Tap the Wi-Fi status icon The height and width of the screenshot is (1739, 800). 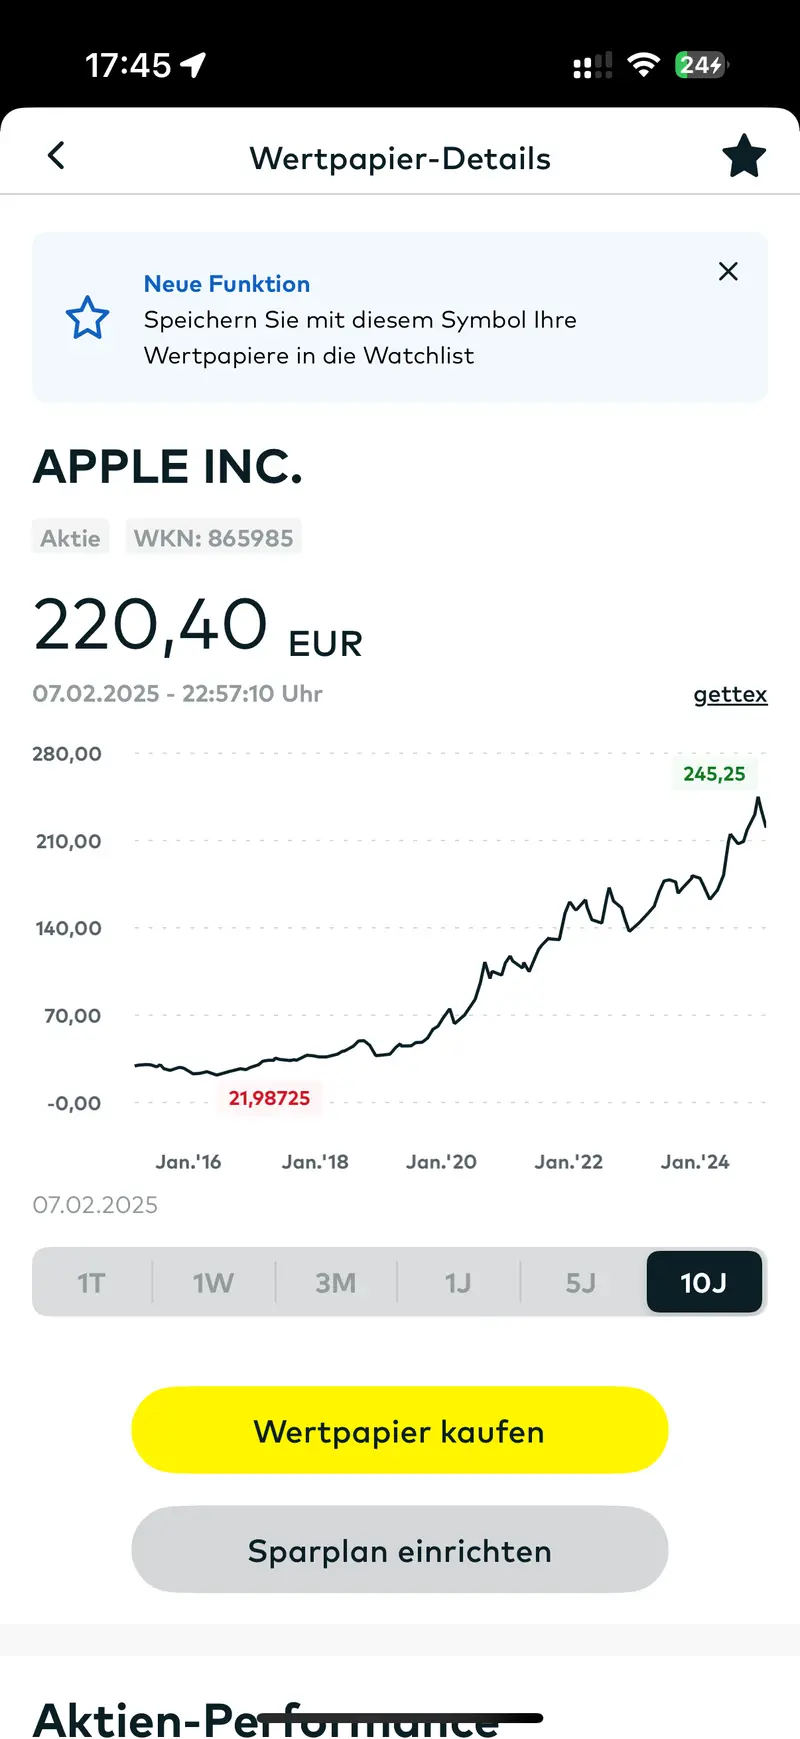point(643,65)
